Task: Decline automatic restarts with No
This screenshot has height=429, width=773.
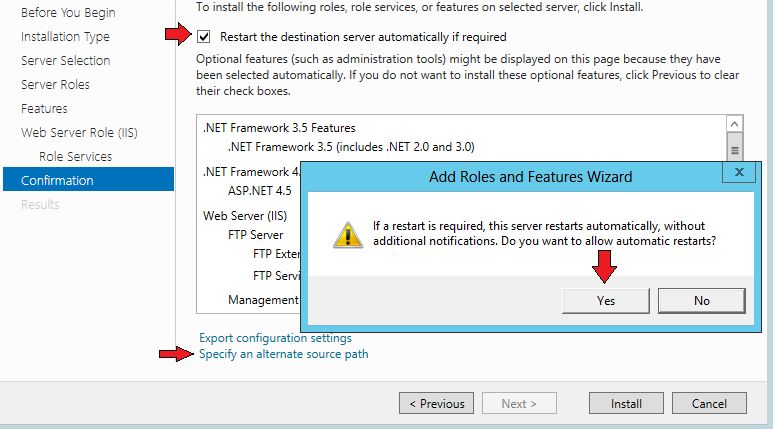Action: point(702,301)
